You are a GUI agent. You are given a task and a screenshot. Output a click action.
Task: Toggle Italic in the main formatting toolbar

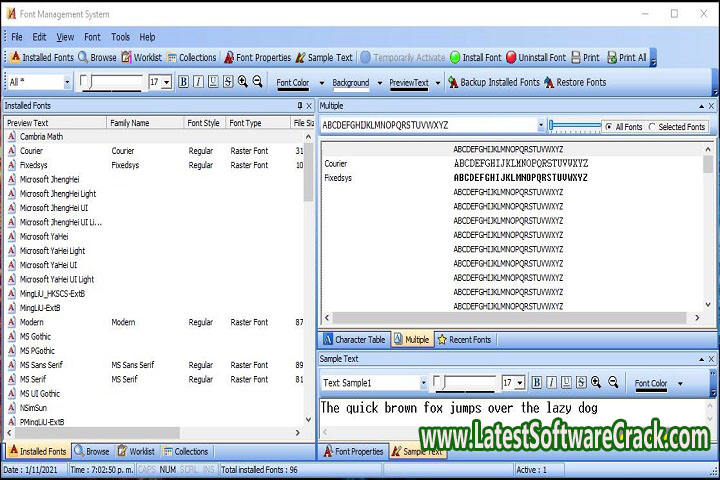pos(198,82)
